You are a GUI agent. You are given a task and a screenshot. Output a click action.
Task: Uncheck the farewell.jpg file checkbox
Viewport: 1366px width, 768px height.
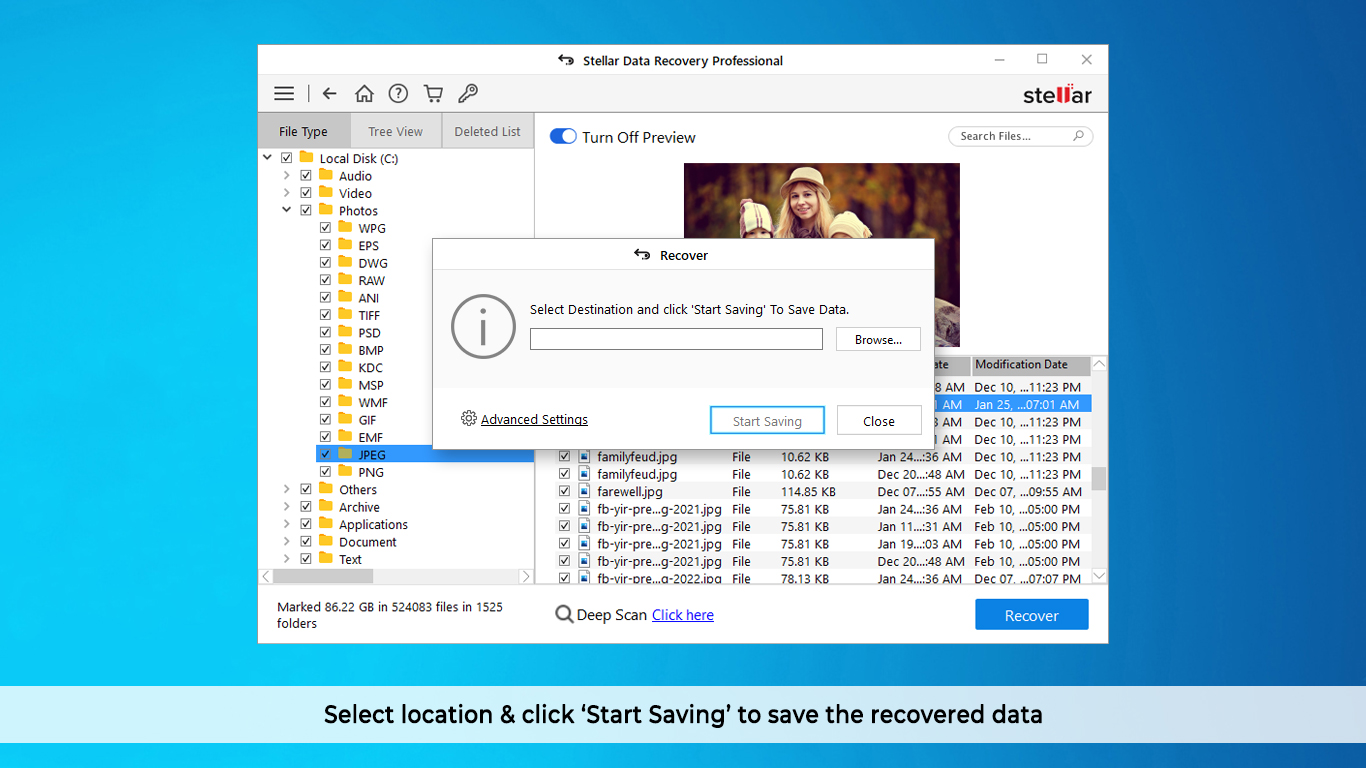click(564, 491)
